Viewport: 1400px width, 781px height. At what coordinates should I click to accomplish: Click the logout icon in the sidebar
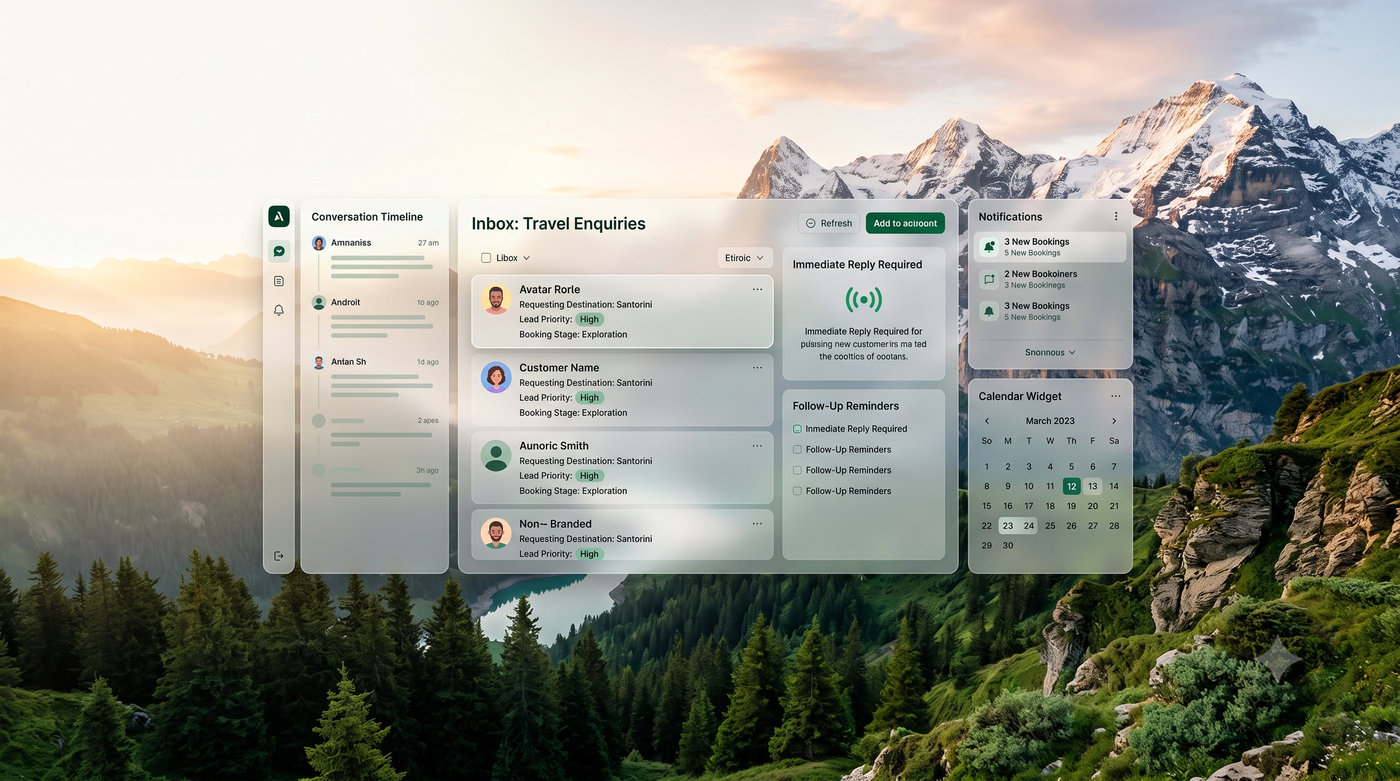tap(279, 556)
